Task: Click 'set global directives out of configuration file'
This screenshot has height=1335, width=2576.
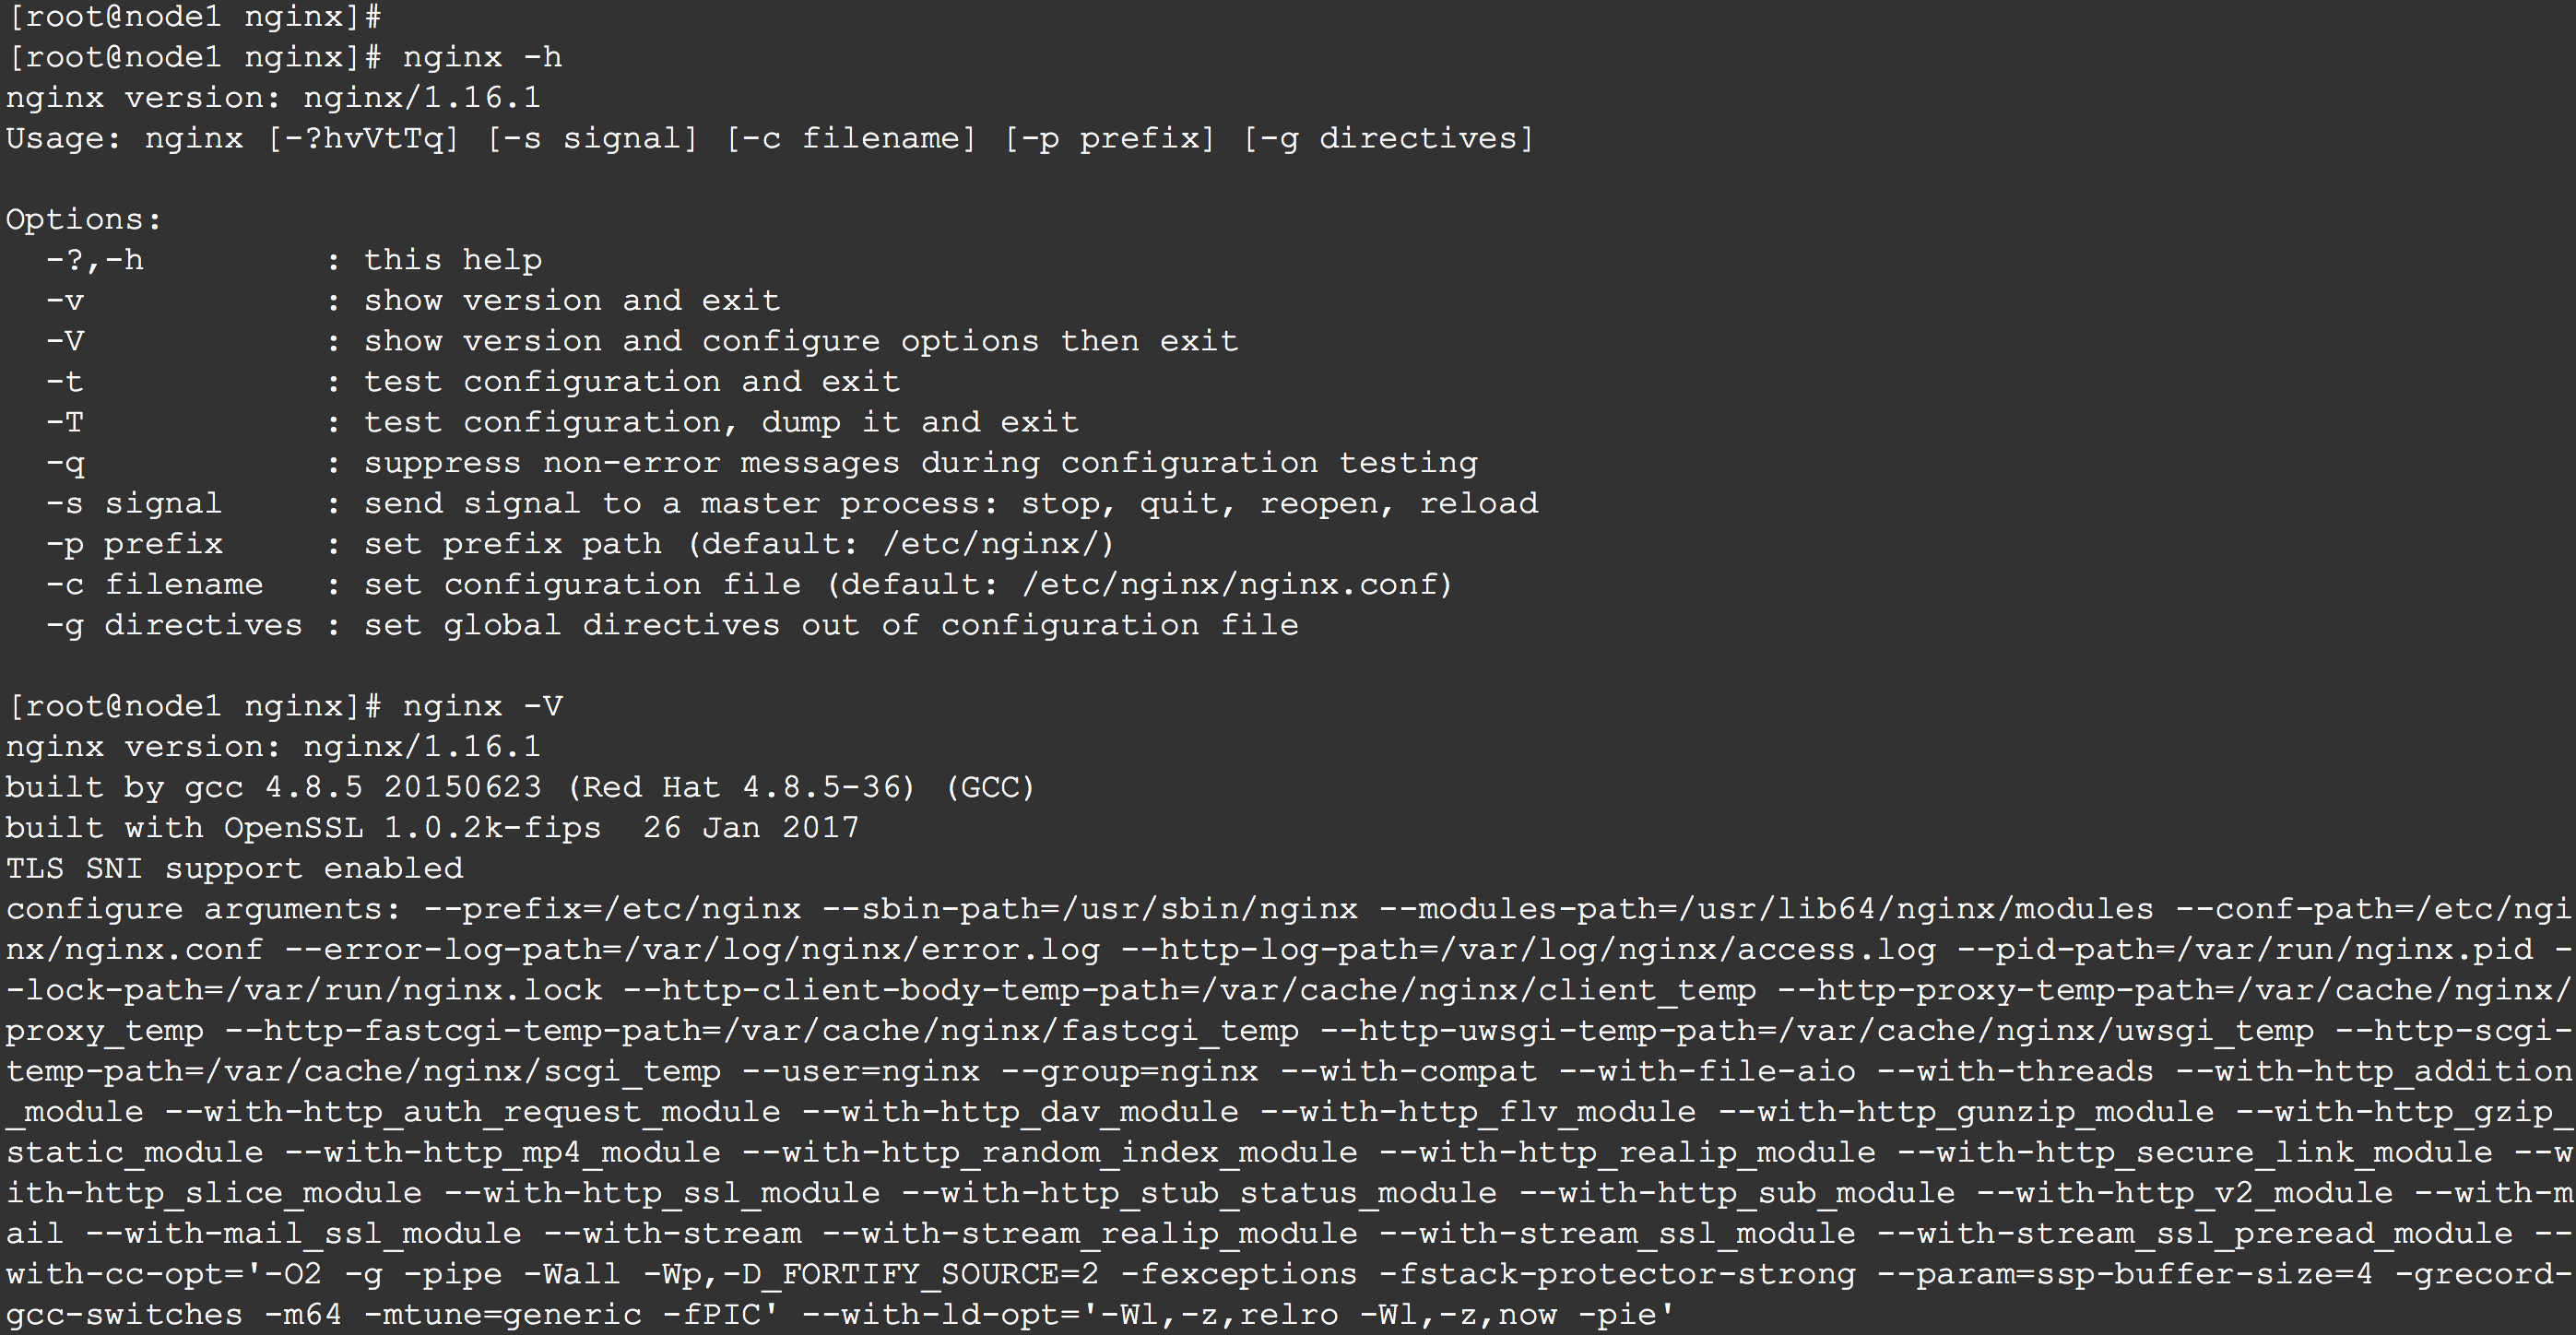Action: tap(830, 625)
